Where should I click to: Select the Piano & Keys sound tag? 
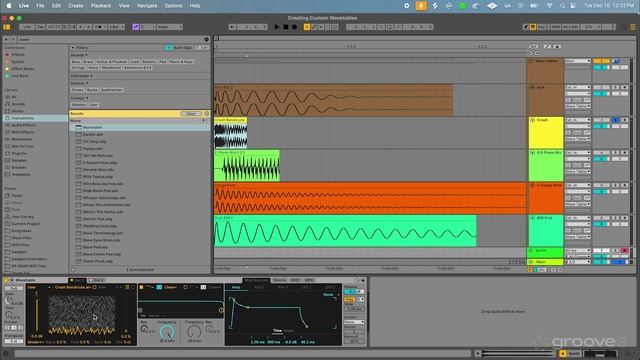click(x=181, y=62)
